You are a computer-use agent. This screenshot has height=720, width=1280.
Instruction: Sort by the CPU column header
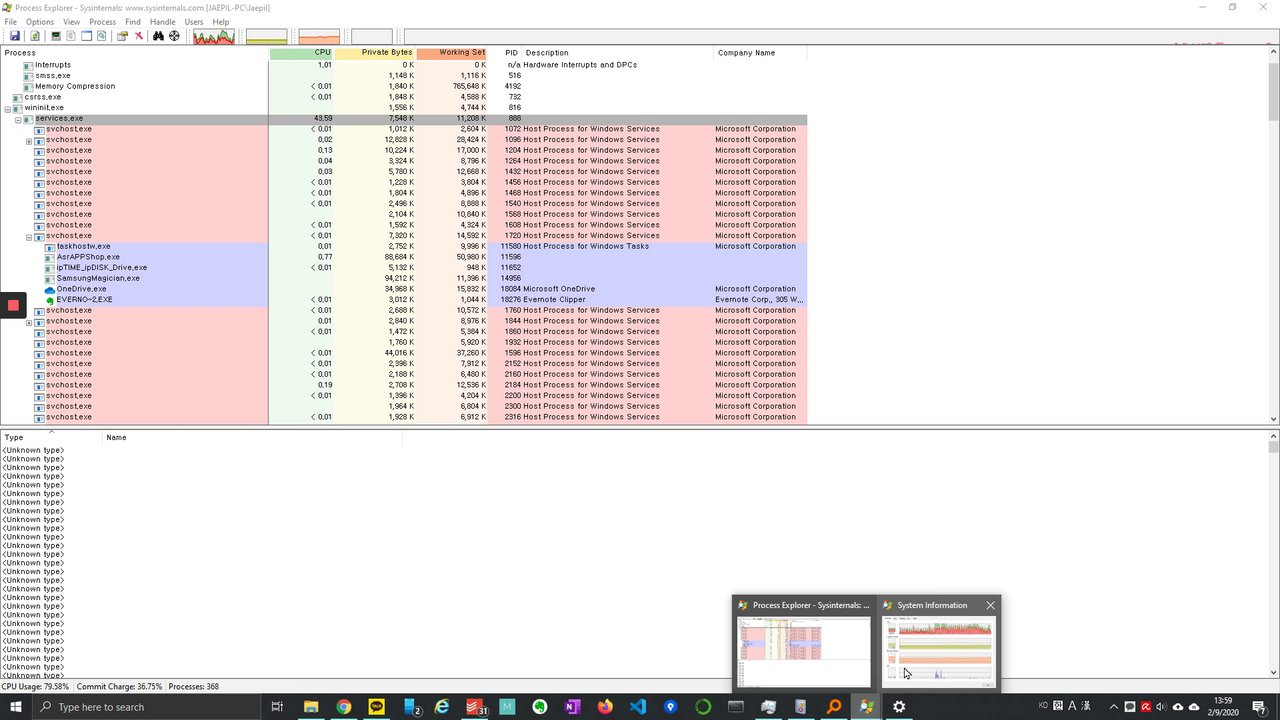click(301, 53)
